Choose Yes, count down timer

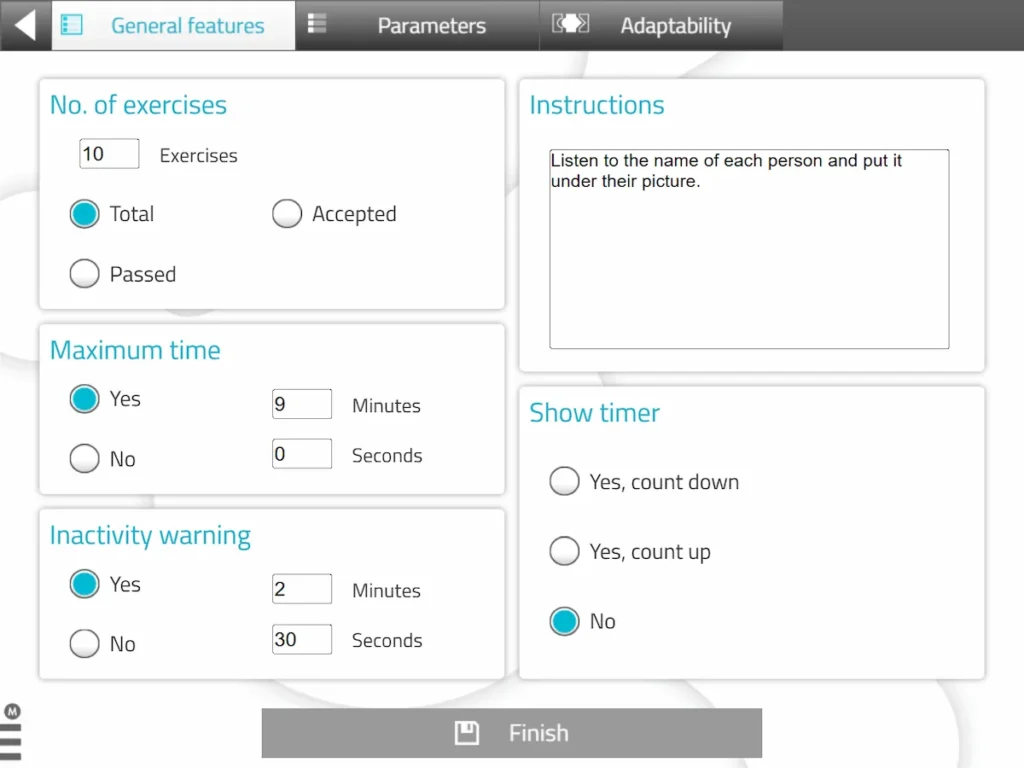click(x=565, y=482)
